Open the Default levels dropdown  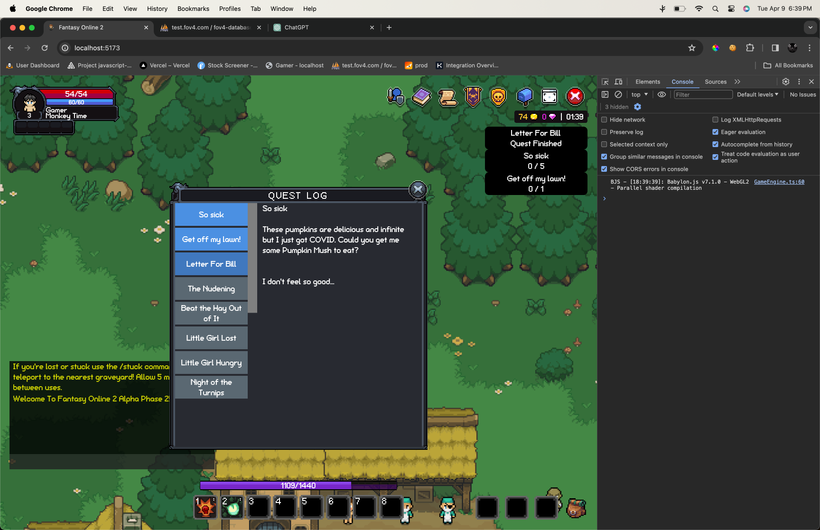tap(757, 95)
